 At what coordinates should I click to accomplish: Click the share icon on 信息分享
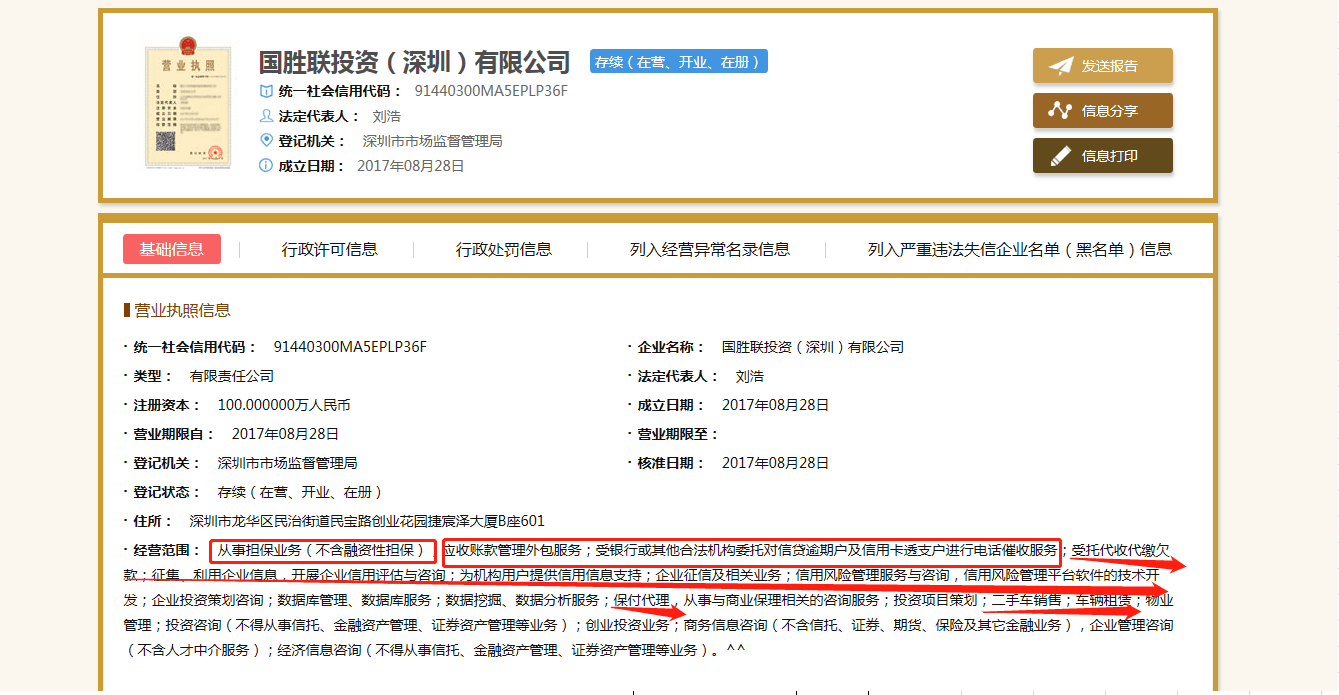tap(1060, 111)
